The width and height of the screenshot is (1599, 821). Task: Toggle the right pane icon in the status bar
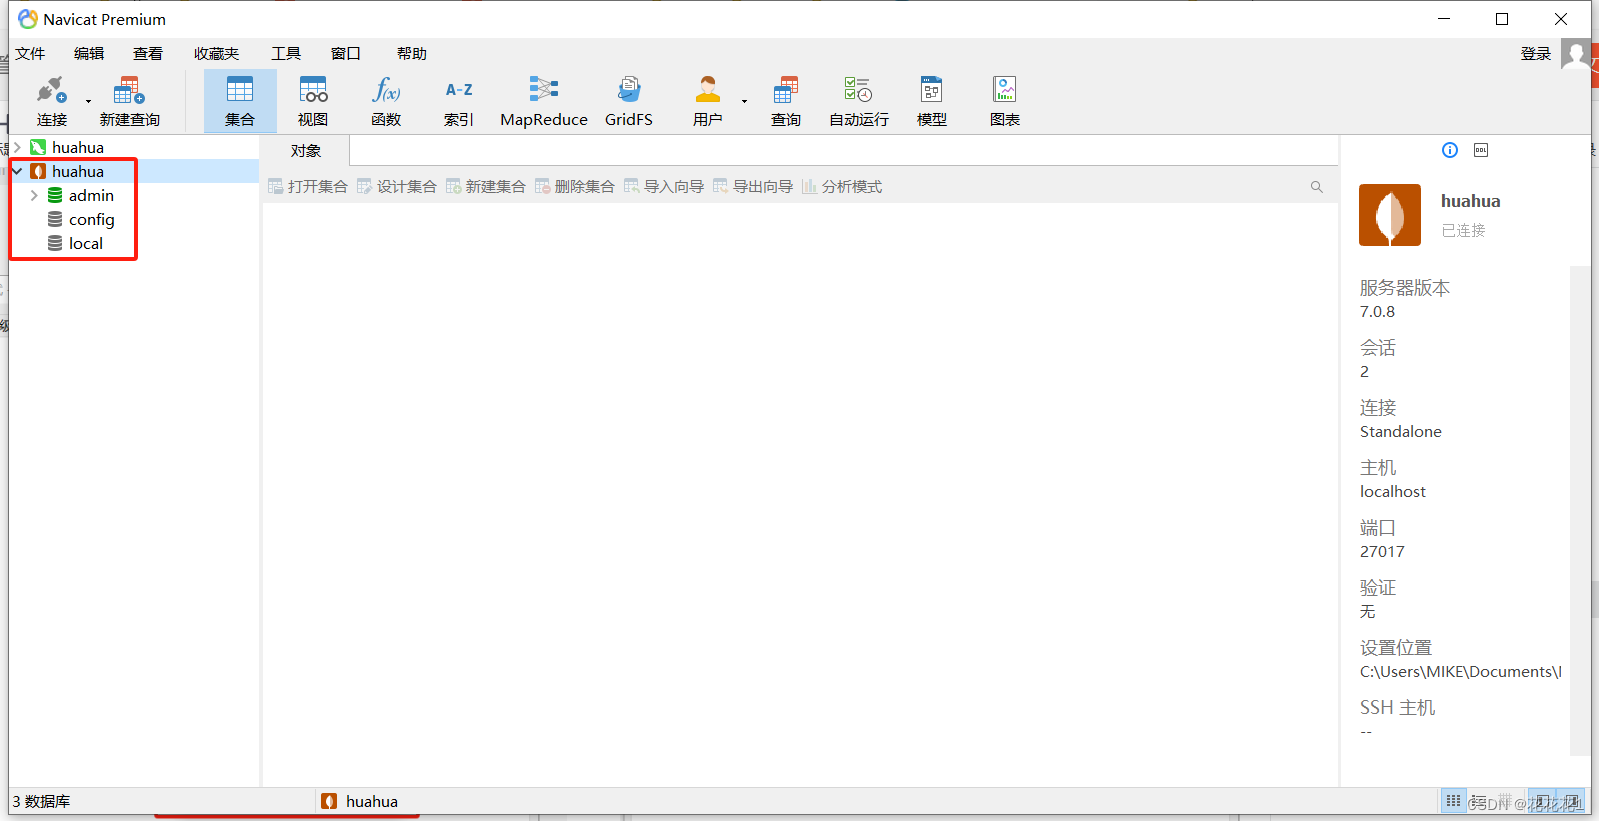tap(1572, 801)
